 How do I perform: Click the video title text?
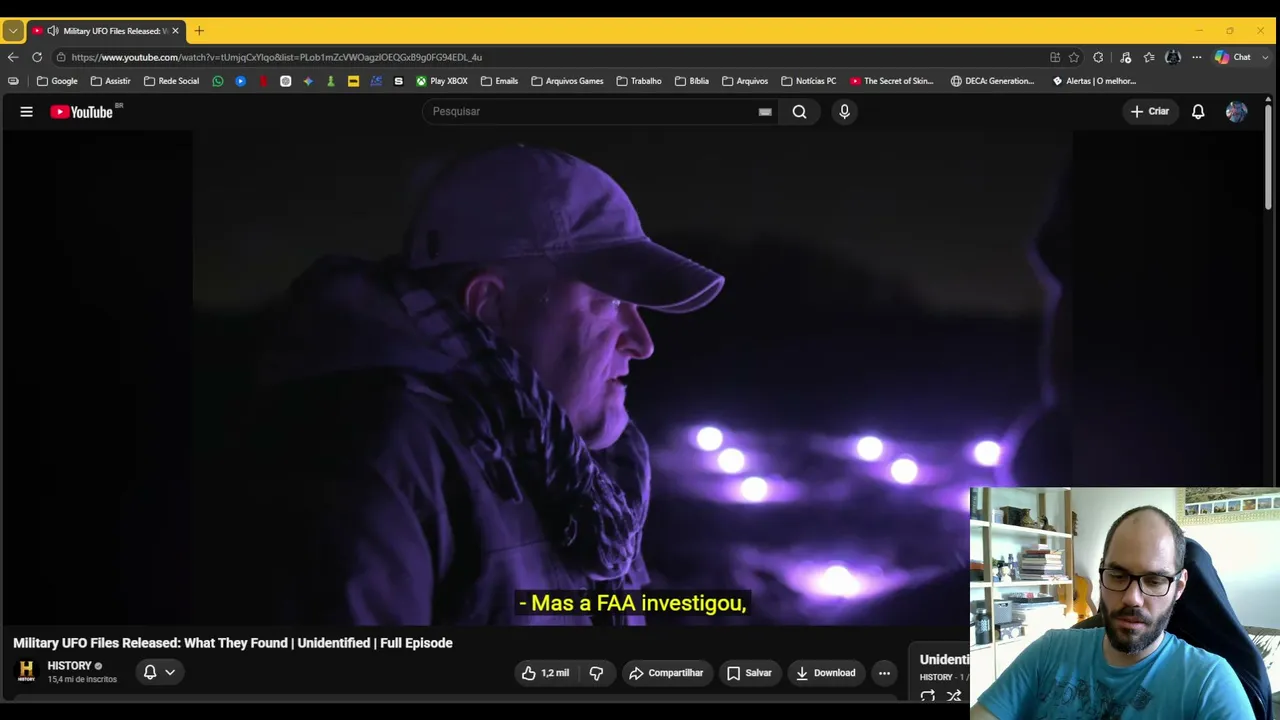(x=233, y=643)
